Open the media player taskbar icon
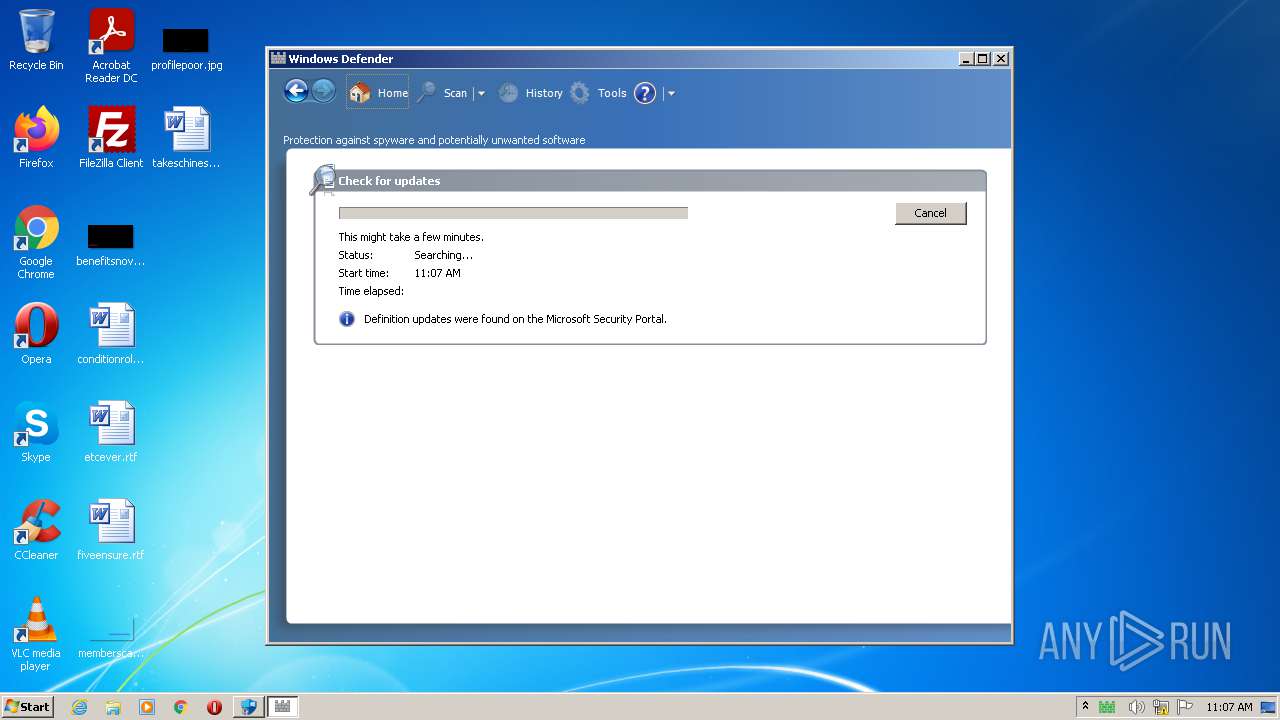1280x720 pixels. [x=147, y=707]
